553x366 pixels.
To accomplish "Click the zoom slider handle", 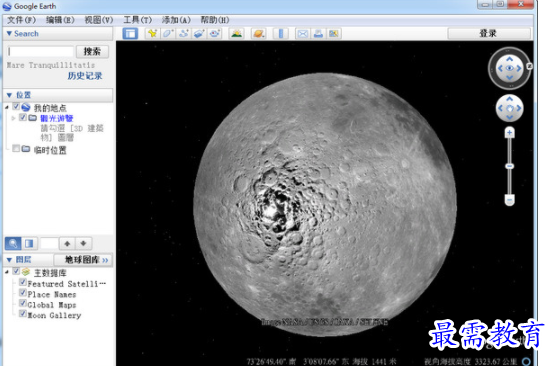I will coord(509,166).
